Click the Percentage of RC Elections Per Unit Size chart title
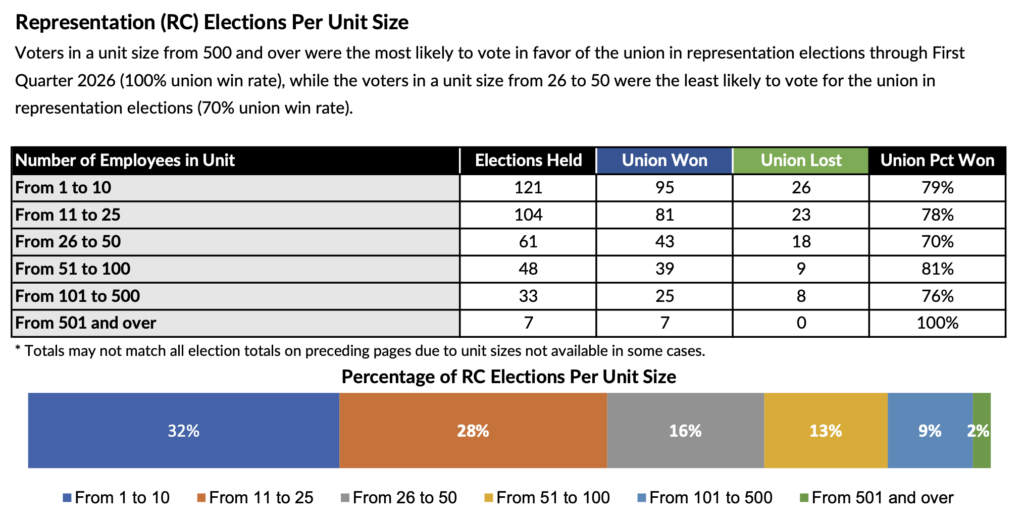 [x=509, y=377]
